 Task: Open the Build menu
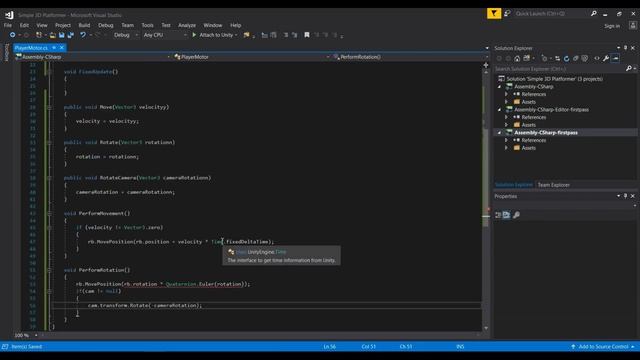(x=84, y=25)
